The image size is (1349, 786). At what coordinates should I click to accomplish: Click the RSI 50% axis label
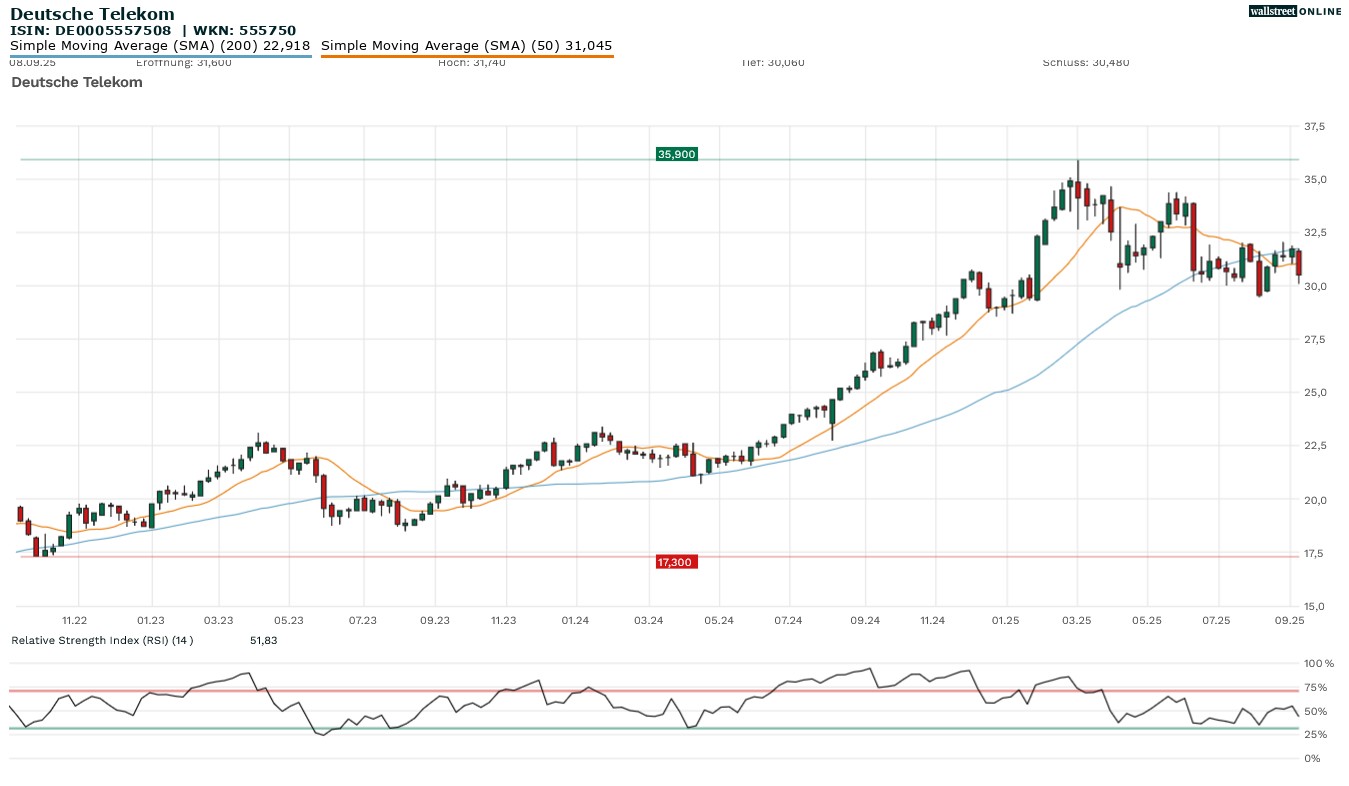(1317, 712)
